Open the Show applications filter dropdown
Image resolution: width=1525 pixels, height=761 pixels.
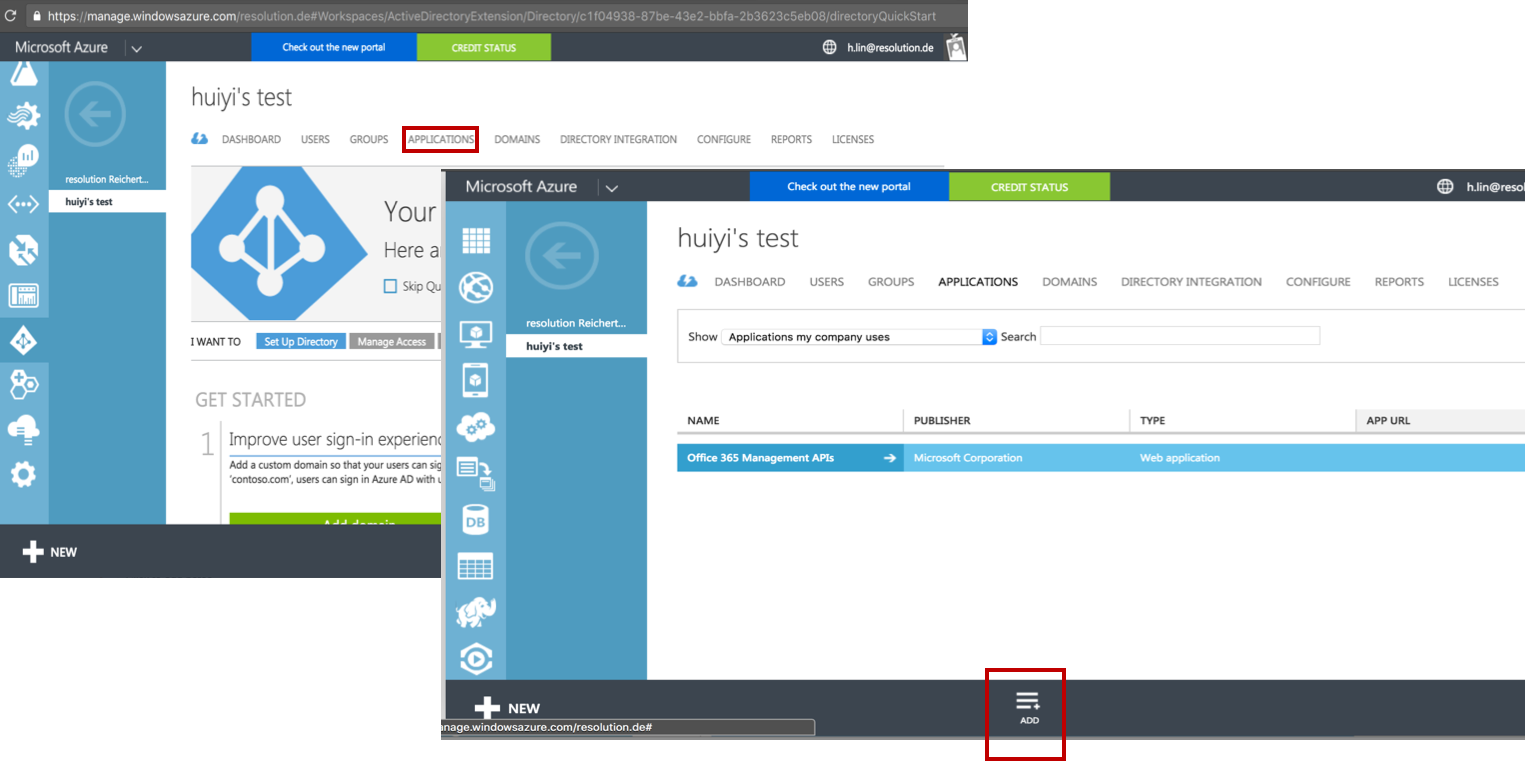point(859,337)
